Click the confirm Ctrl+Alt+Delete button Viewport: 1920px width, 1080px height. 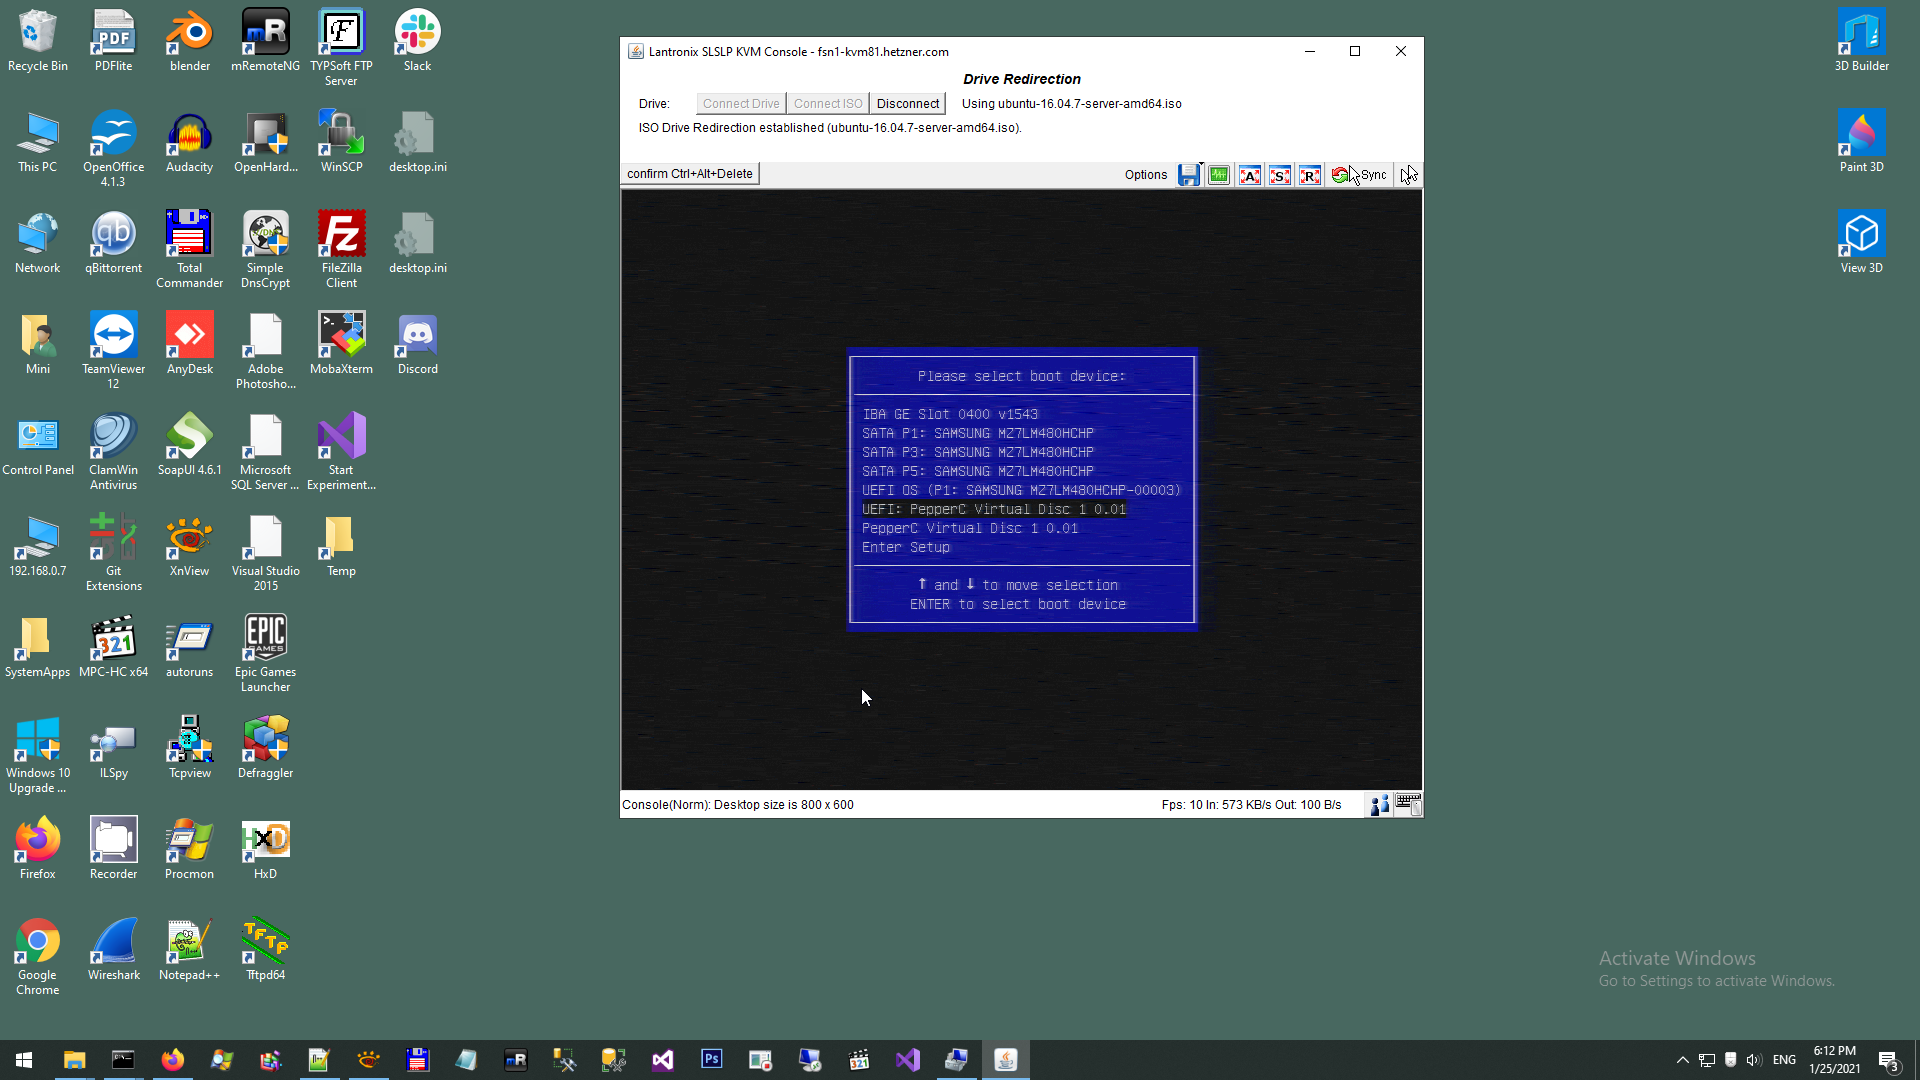coord(689,174)
